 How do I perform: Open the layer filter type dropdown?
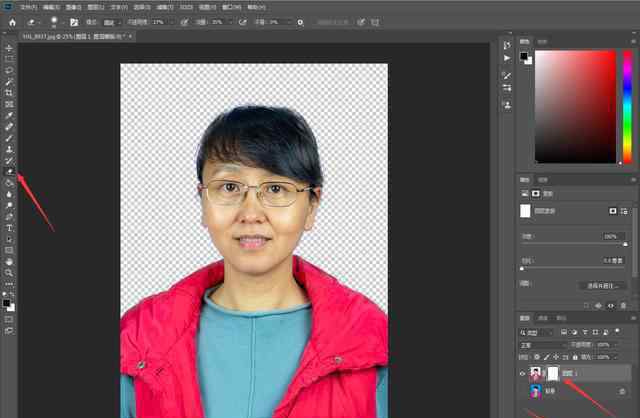tap(536, 333)
